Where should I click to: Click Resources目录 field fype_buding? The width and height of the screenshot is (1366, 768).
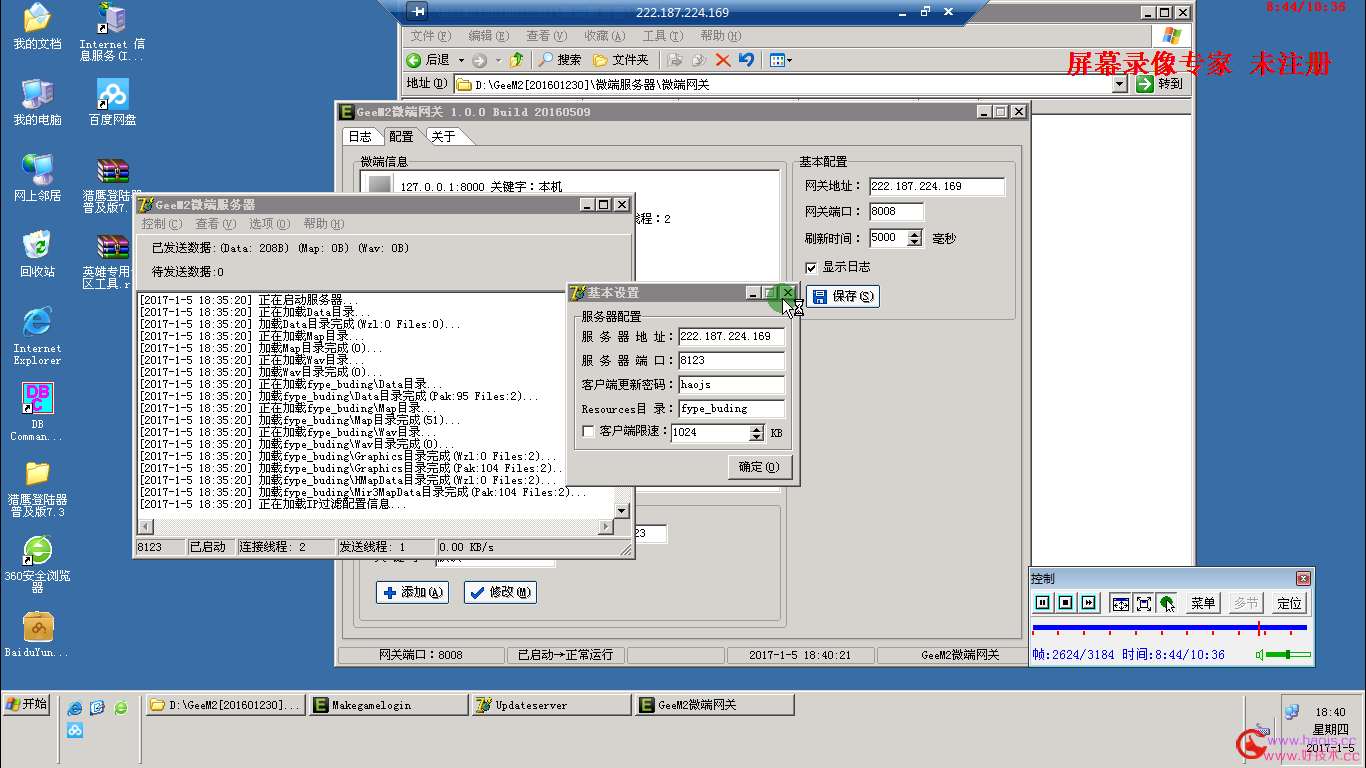[x=731, y=408]
